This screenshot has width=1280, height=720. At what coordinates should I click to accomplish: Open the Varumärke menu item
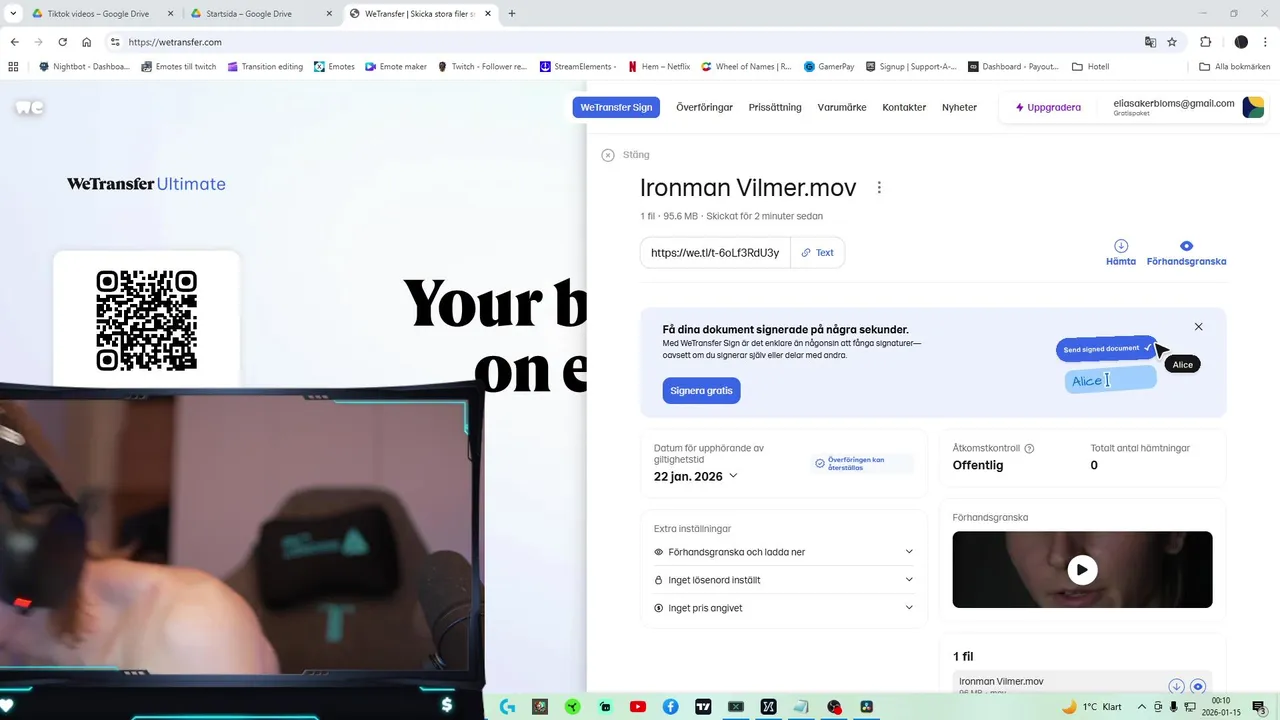pos(842,107)
